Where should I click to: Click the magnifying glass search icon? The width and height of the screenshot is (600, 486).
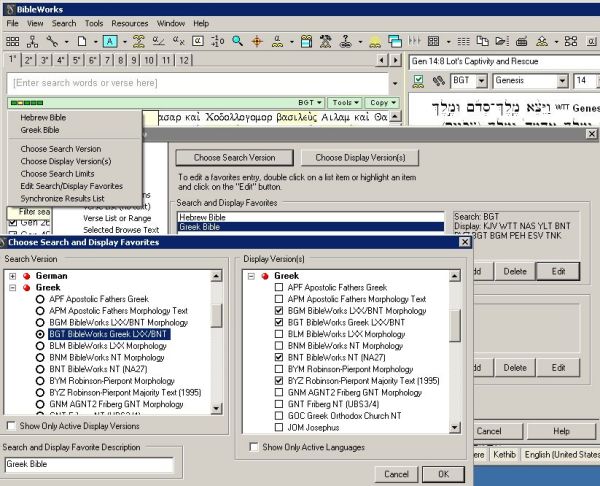click(x=238, y=41)
